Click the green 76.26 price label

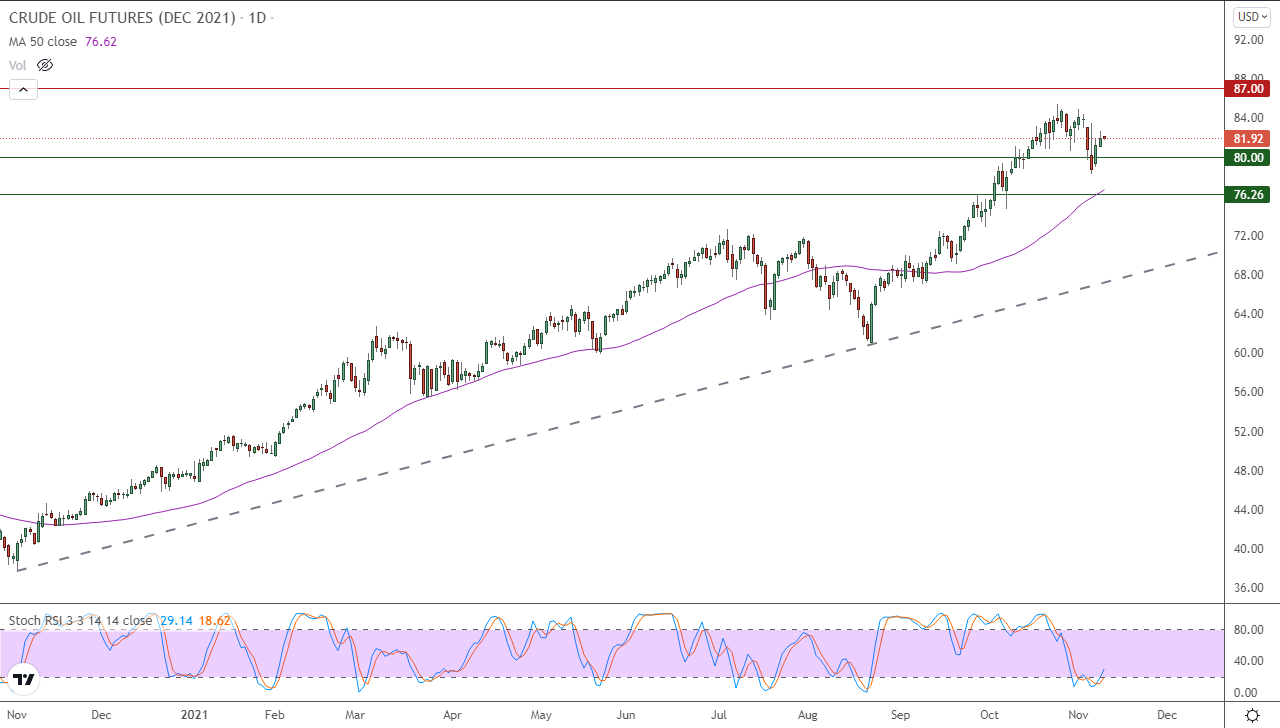[x=1249, y=195]
